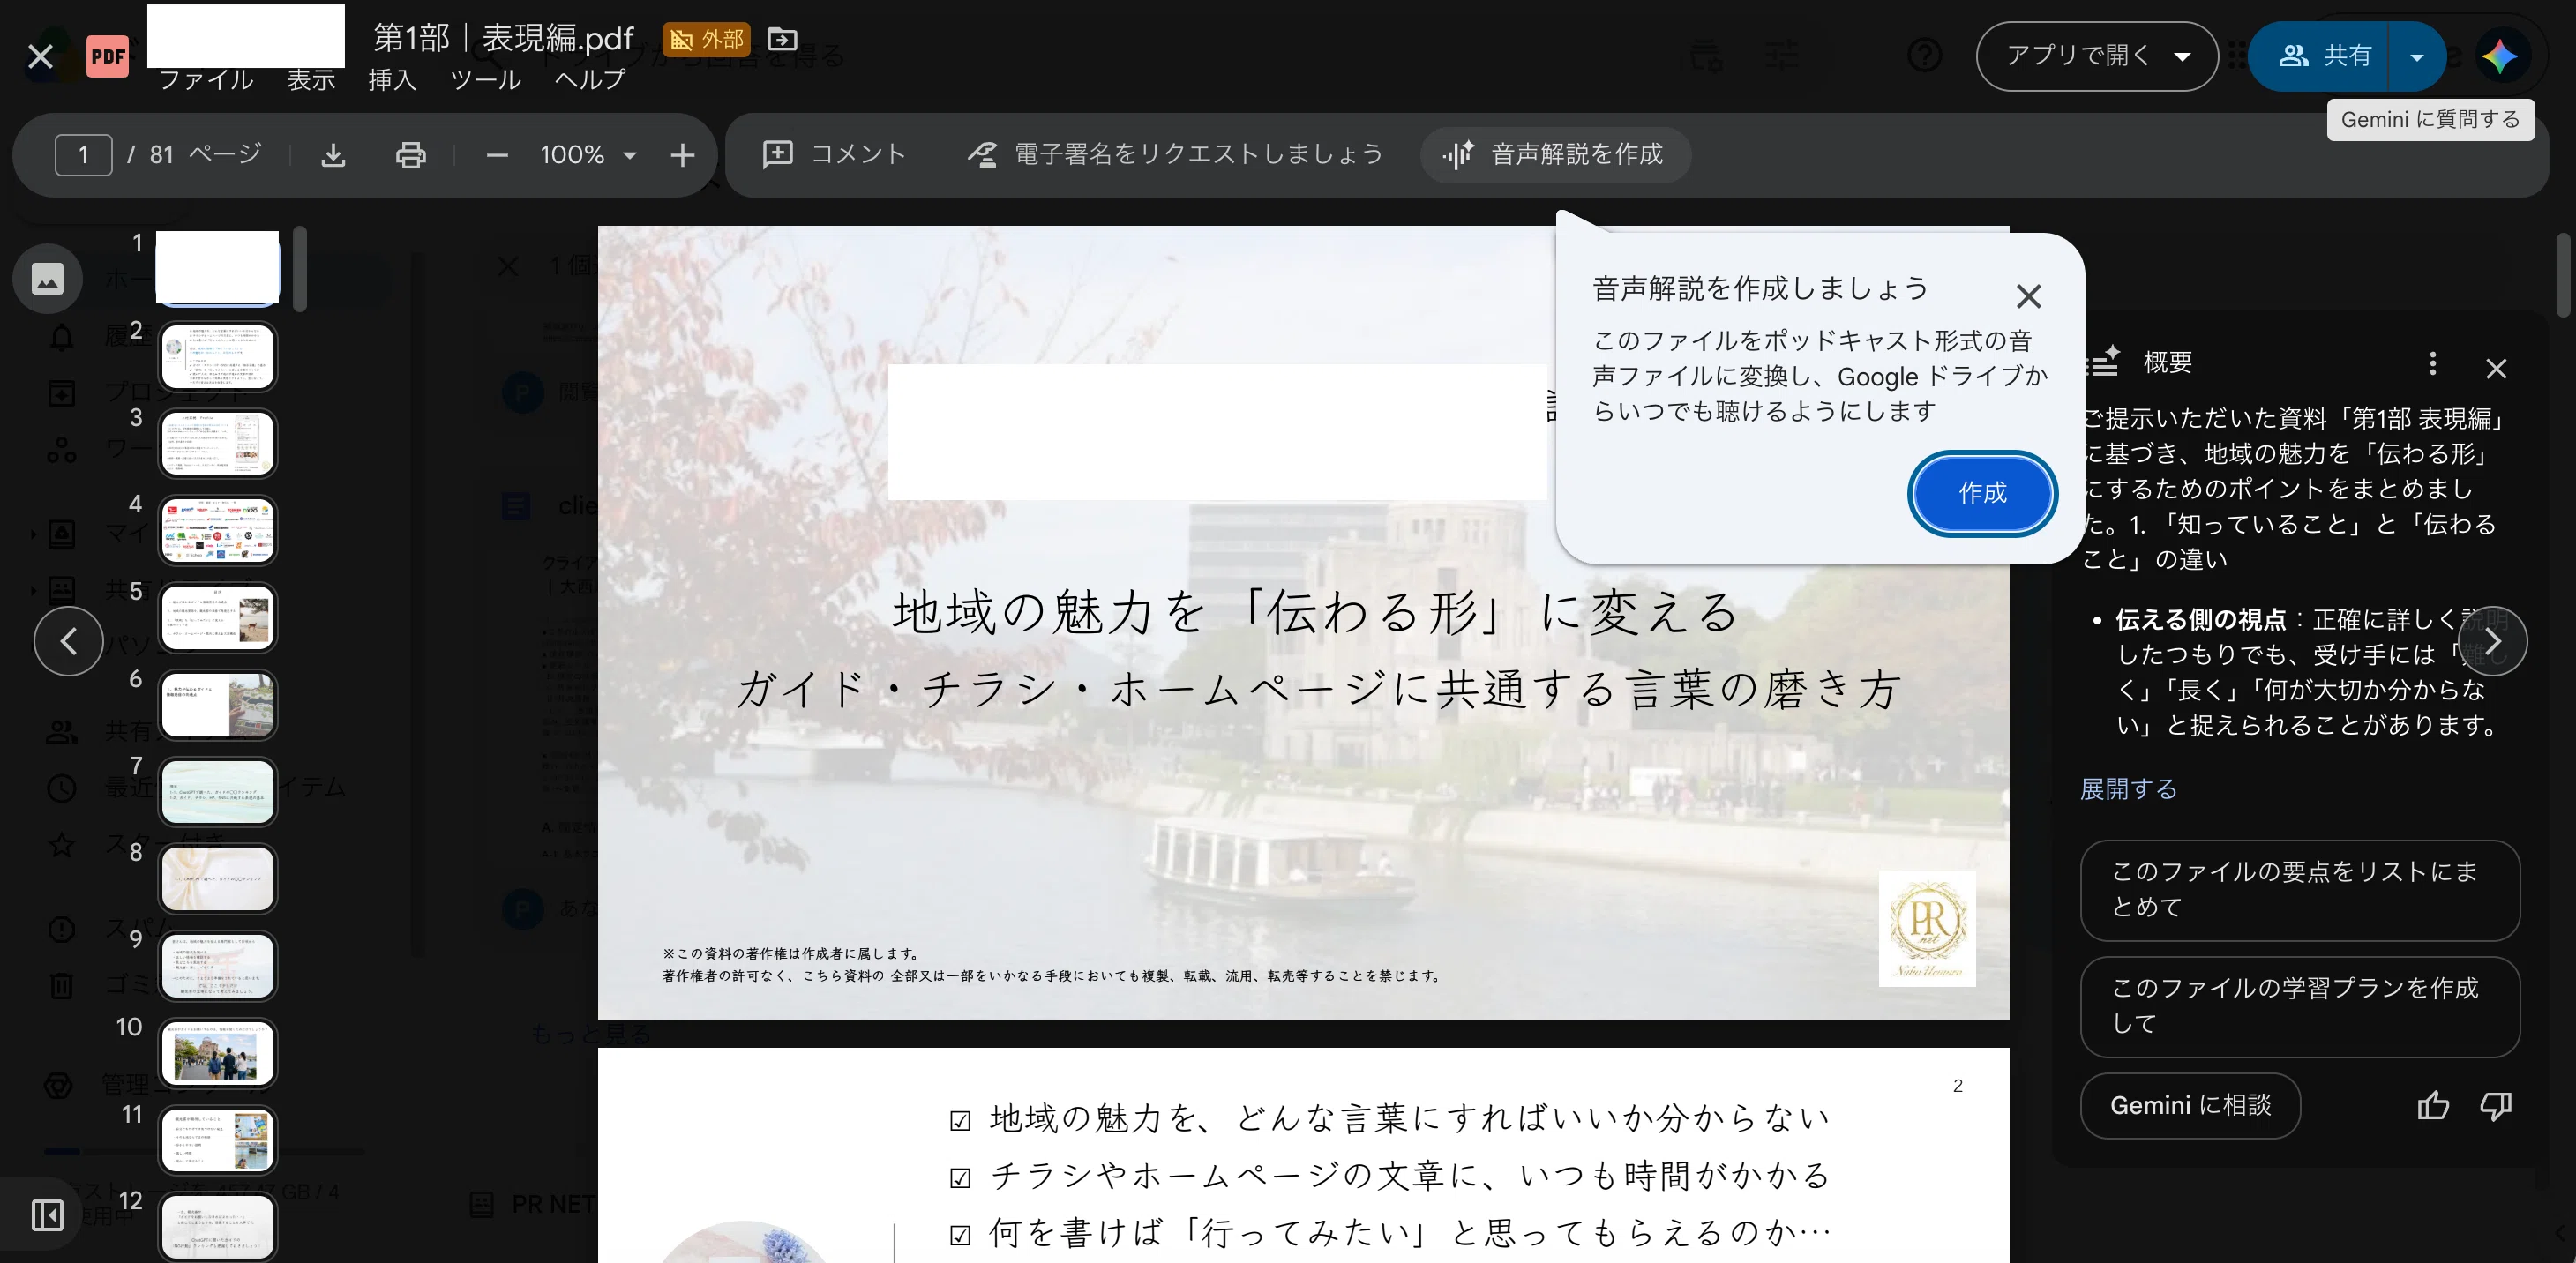The image size is (2576, 1263).
Task: Select page 10 thumbnail
Action: tap(217, 1052)
